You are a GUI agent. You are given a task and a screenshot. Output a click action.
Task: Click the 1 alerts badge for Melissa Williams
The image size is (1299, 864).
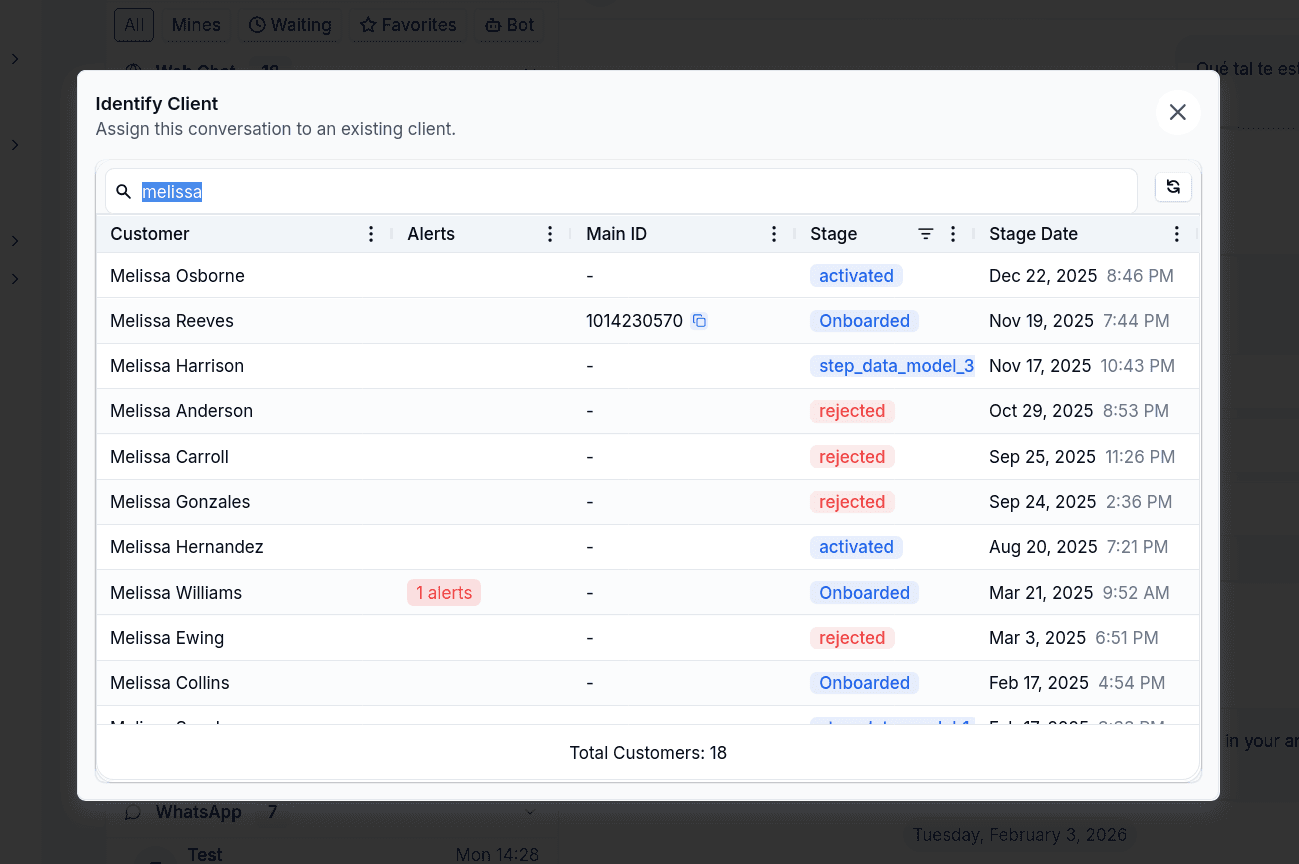point(444,593)
